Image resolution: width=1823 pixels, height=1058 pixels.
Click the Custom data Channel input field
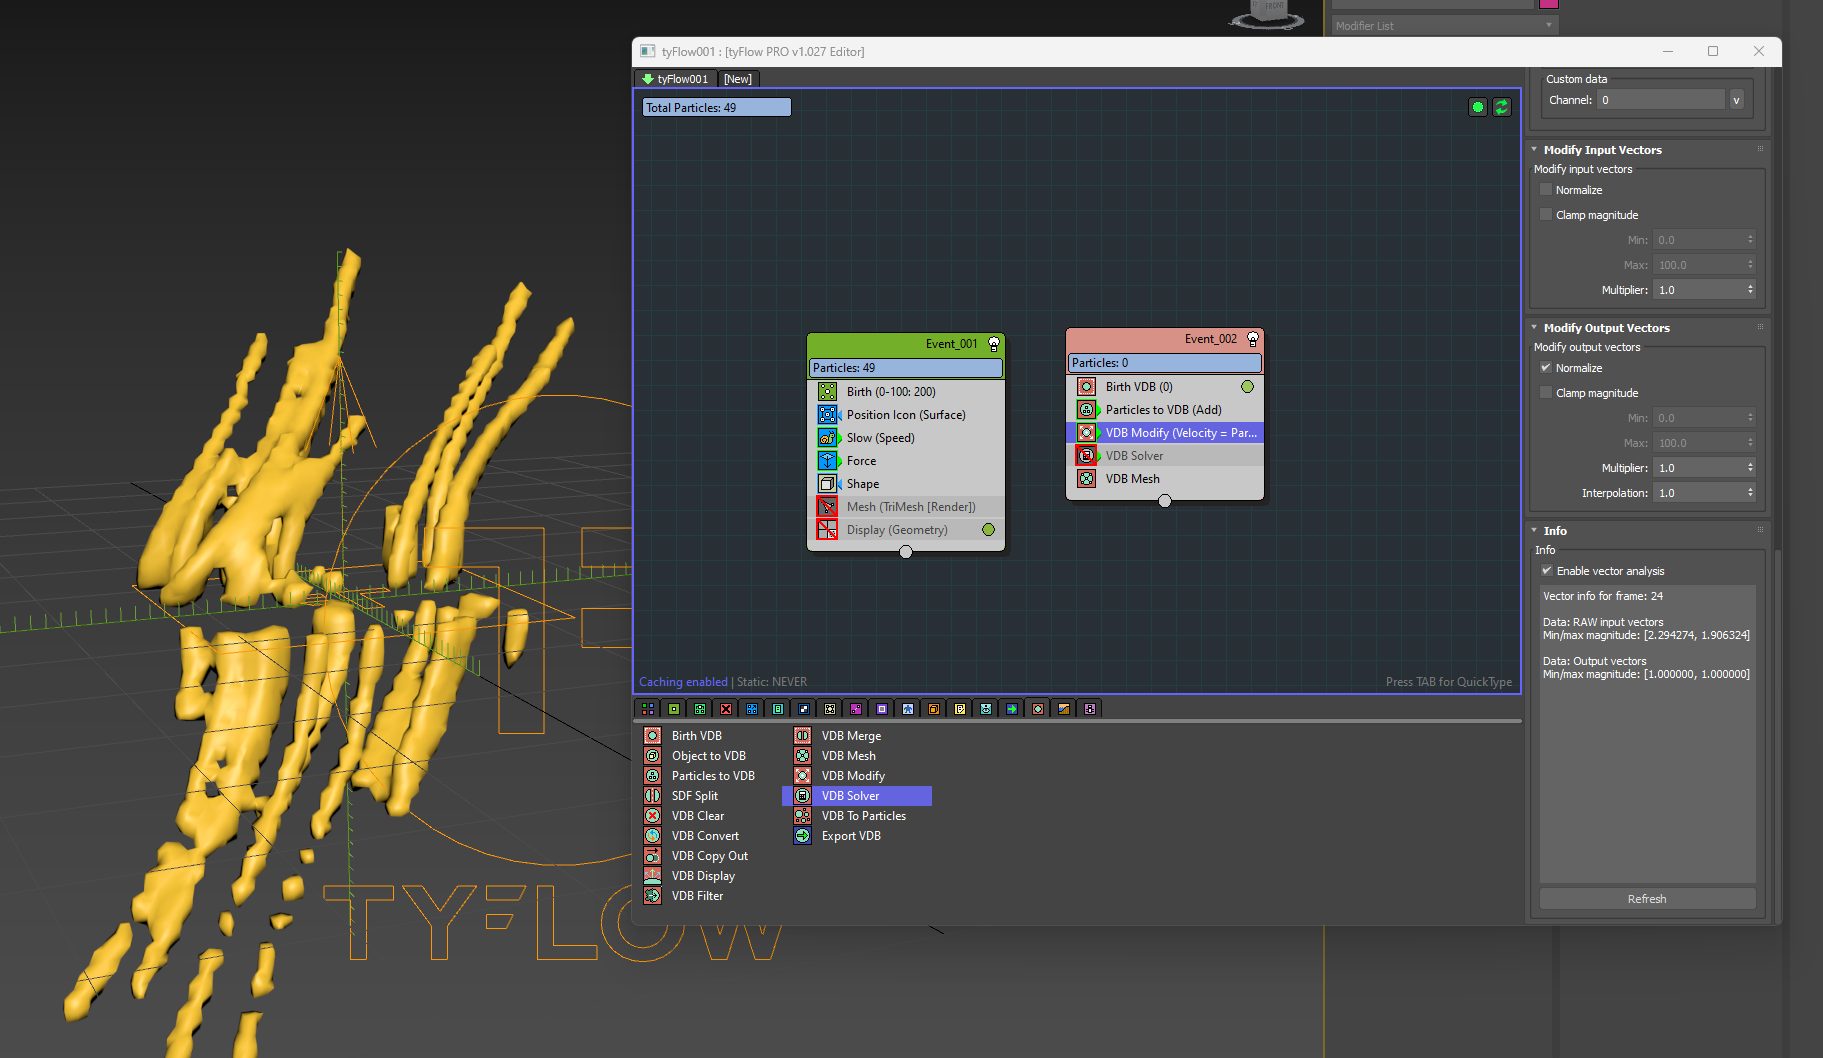coord(1661,100)
